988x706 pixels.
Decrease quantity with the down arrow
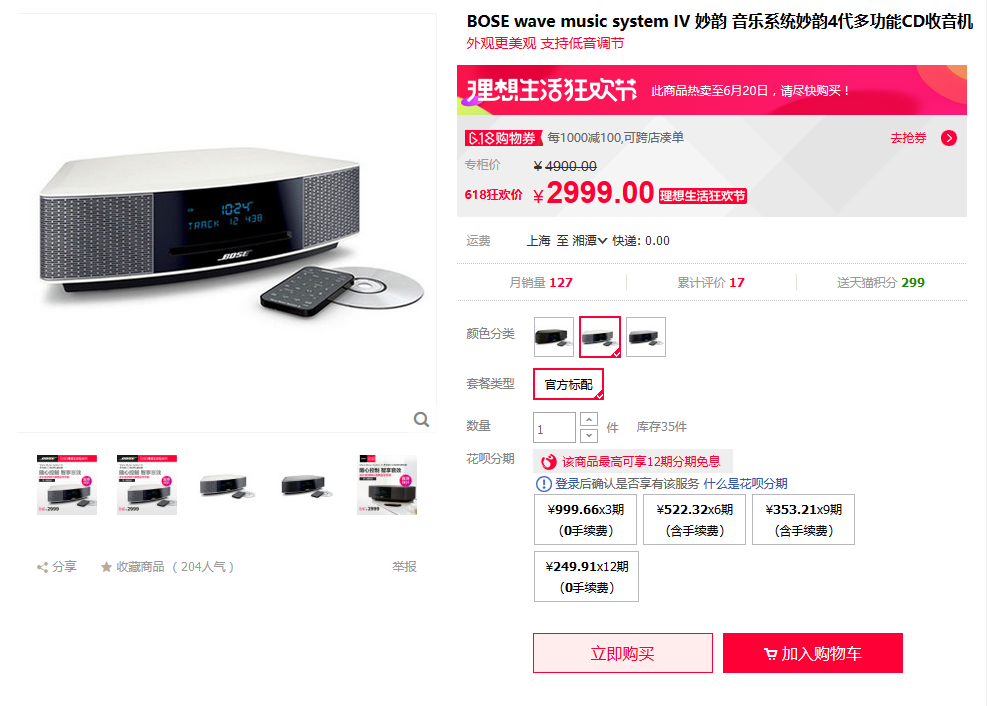(589, 435)
